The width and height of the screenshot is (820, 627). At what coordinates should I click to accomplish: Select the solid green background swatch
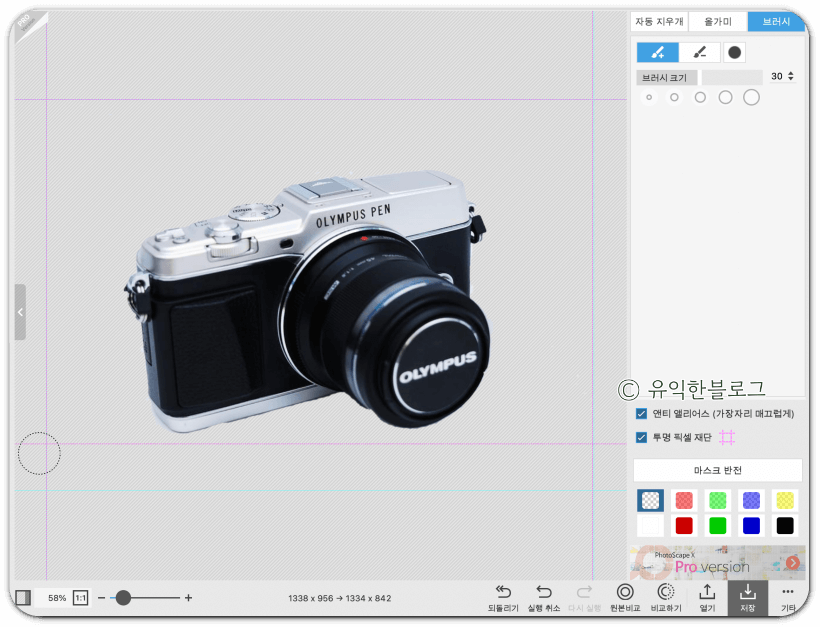point(718,526)
